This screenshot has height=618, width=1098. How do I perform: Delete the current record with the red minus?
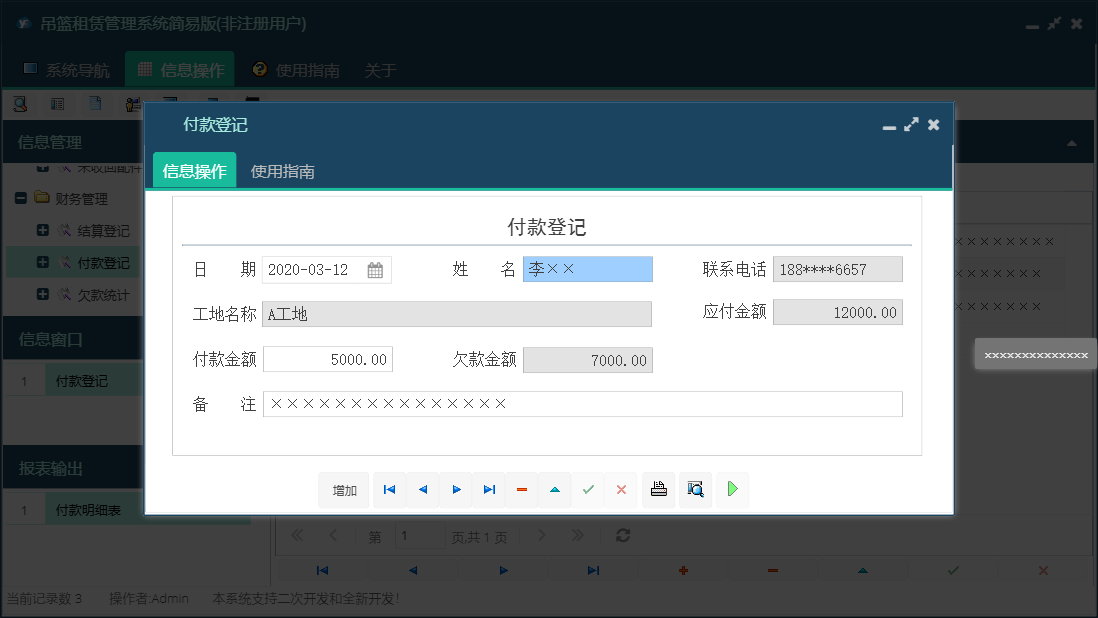(x=521, y=489)
